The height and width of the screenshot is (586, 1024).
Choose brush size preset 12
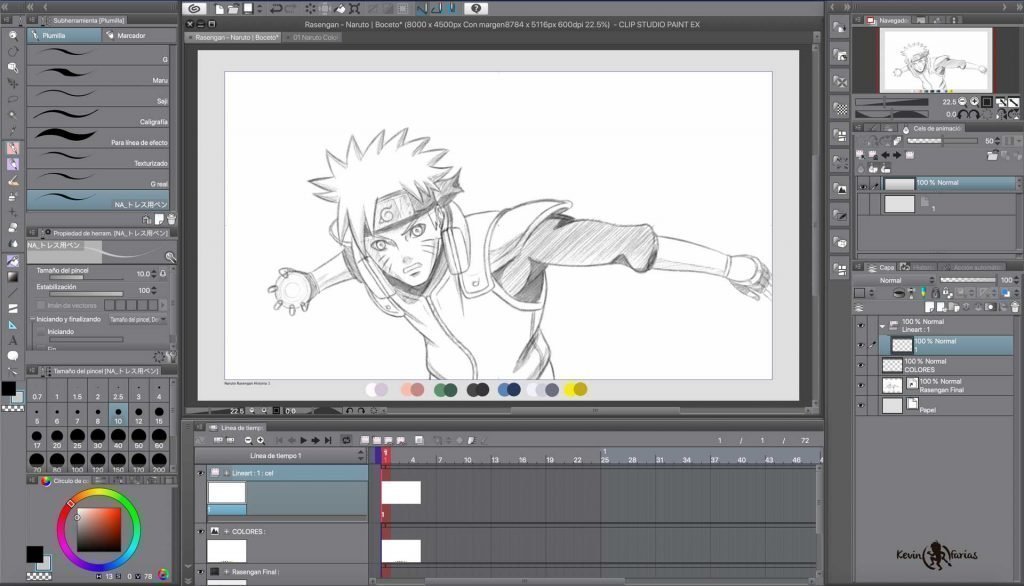138,415
